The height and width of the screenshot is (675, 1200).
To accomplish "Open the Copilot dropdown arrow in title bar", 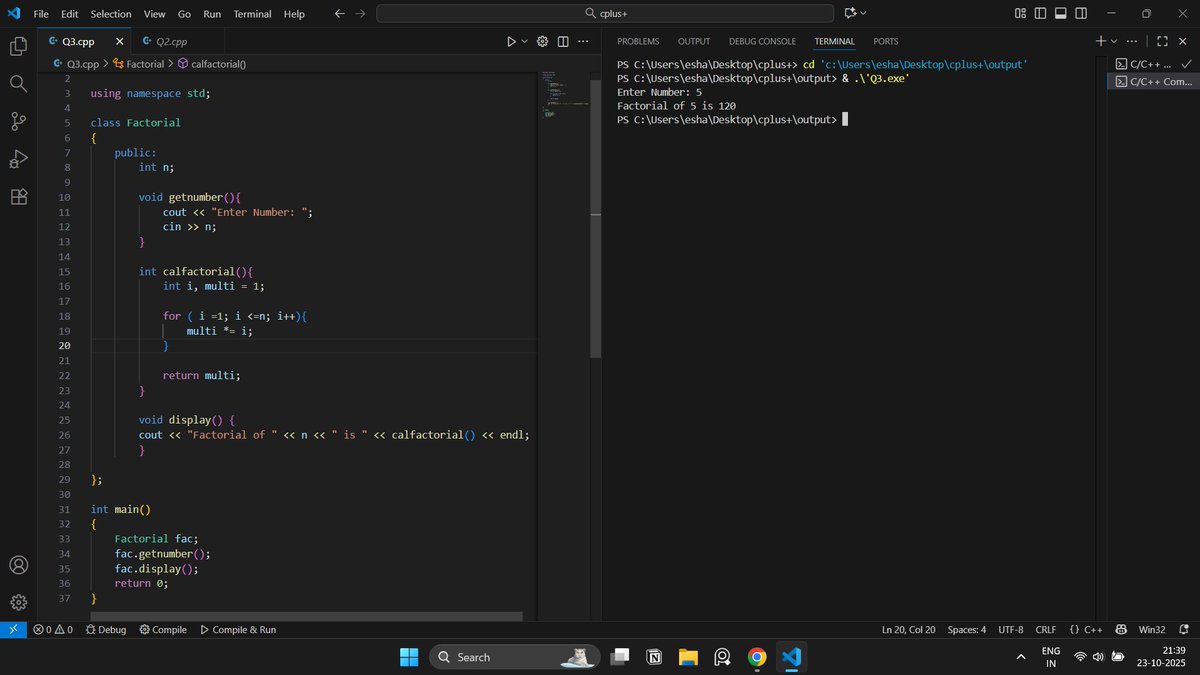I will (x=863, y=13).
